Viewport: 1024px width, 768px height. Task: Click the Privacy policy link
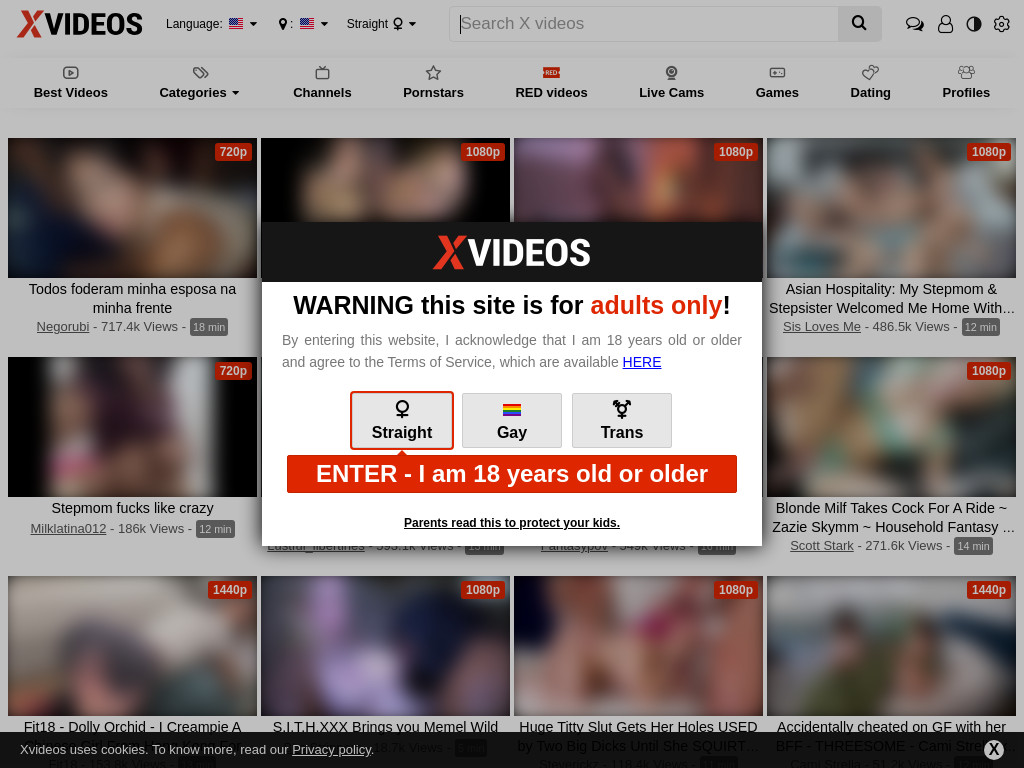point(331,750)
